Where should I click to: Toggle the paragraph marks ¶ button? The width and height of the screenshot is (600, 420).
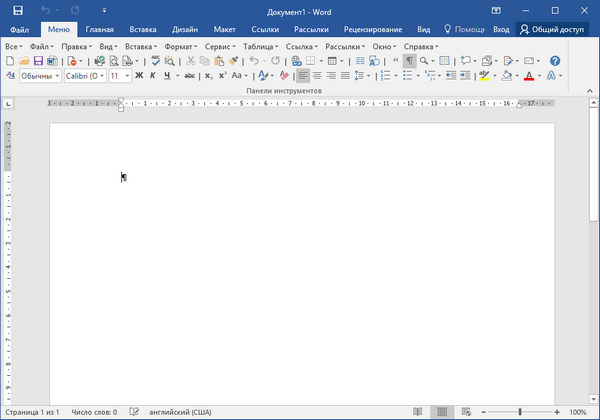click(x=409, y=61)
